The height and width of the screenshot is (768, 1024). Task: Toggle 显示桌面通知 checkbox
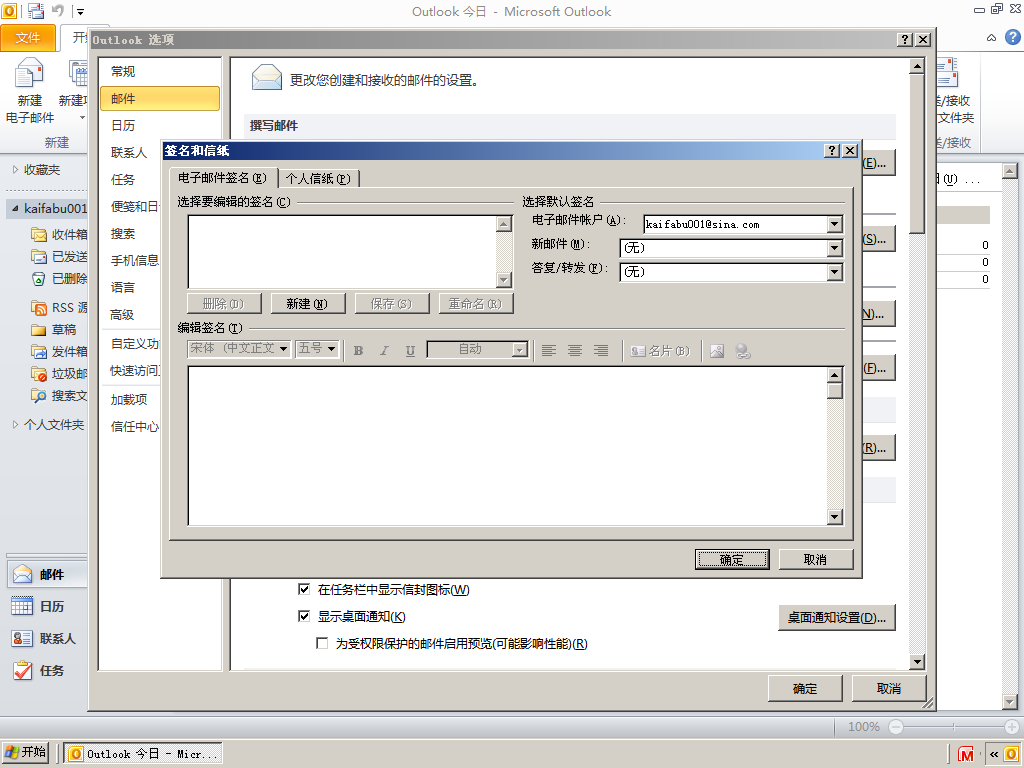[304, 616]
